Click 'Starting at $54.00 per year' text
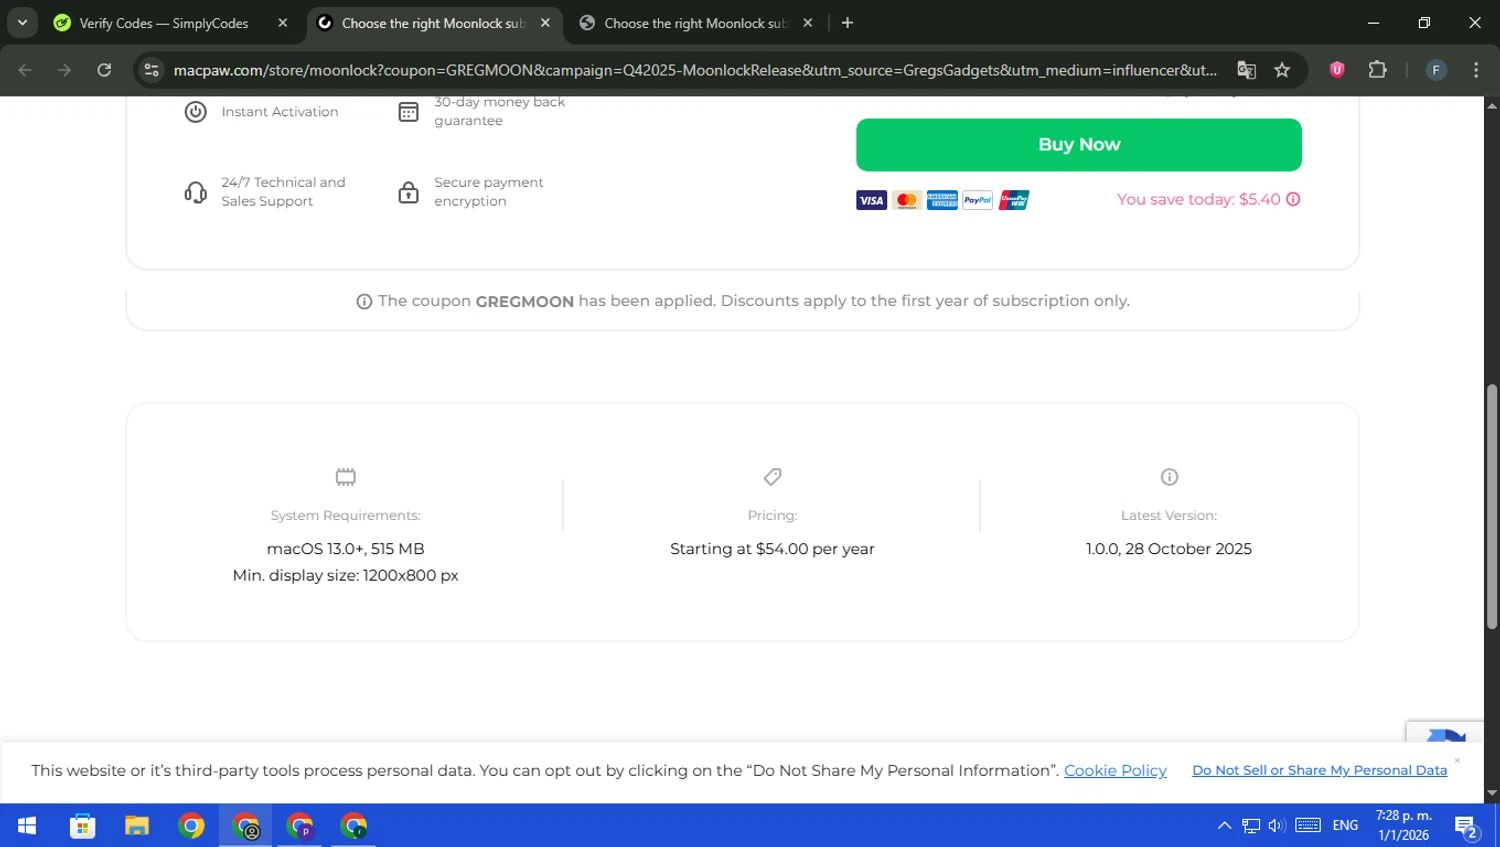This screenshot has width=1500, height=847. coord(772,549)
